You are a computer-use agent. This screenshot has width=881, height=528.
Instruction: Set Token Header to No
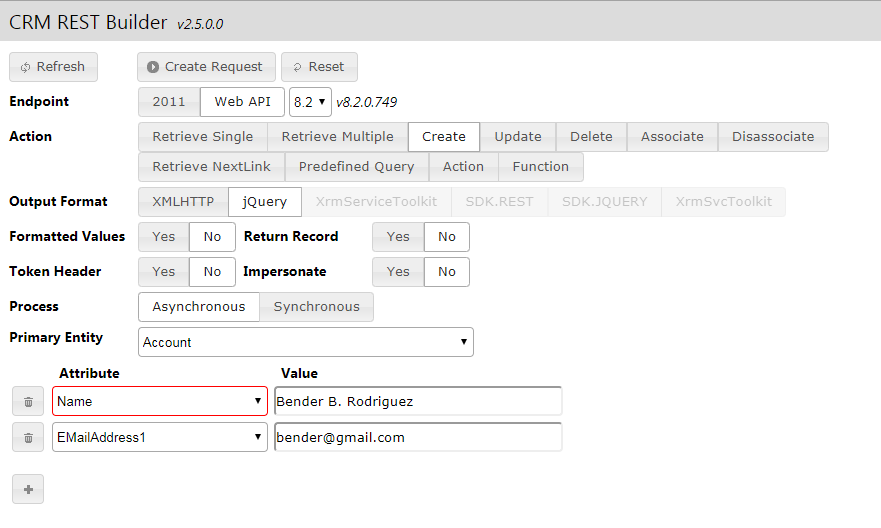tap(212, 271)
